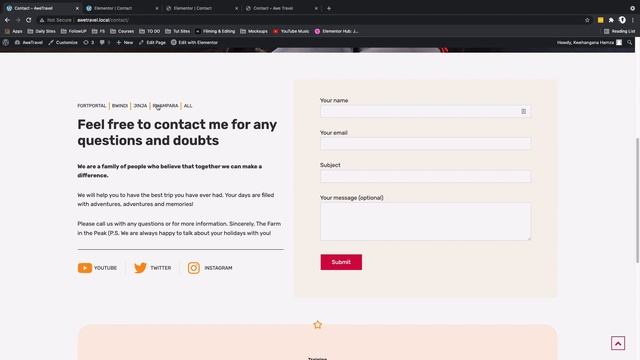The height and width of the screenshot is (360, 640).
Task: Open the YouTube Music bookmark
Action: pos(291,31)
